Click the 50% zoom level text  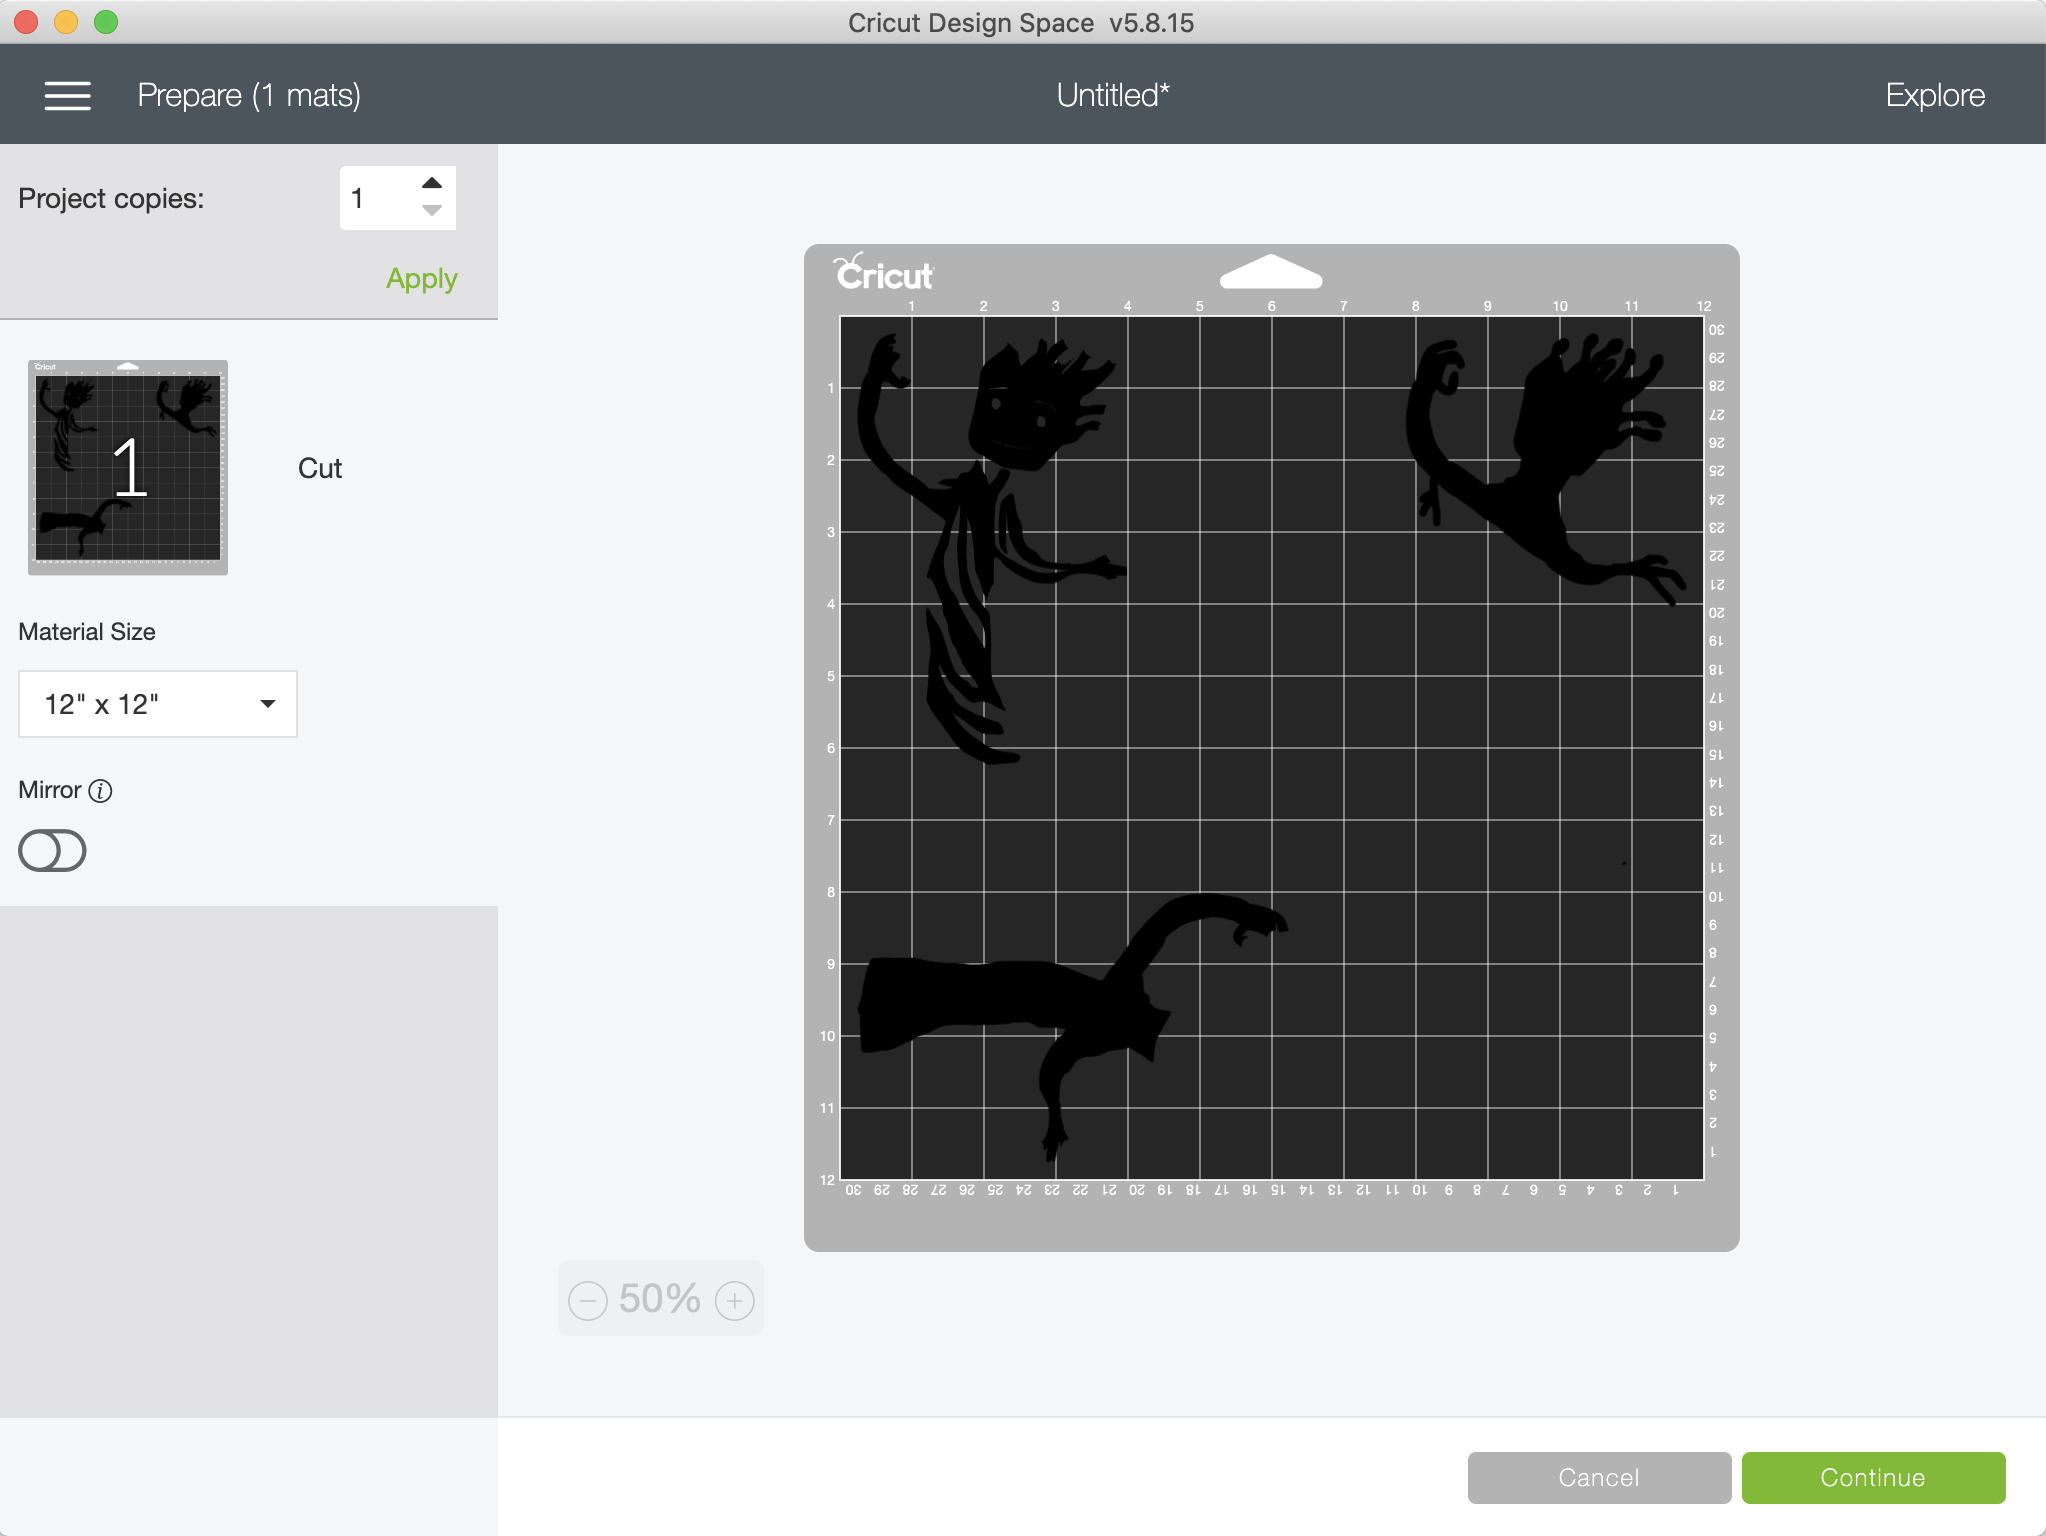point(660,1299)
